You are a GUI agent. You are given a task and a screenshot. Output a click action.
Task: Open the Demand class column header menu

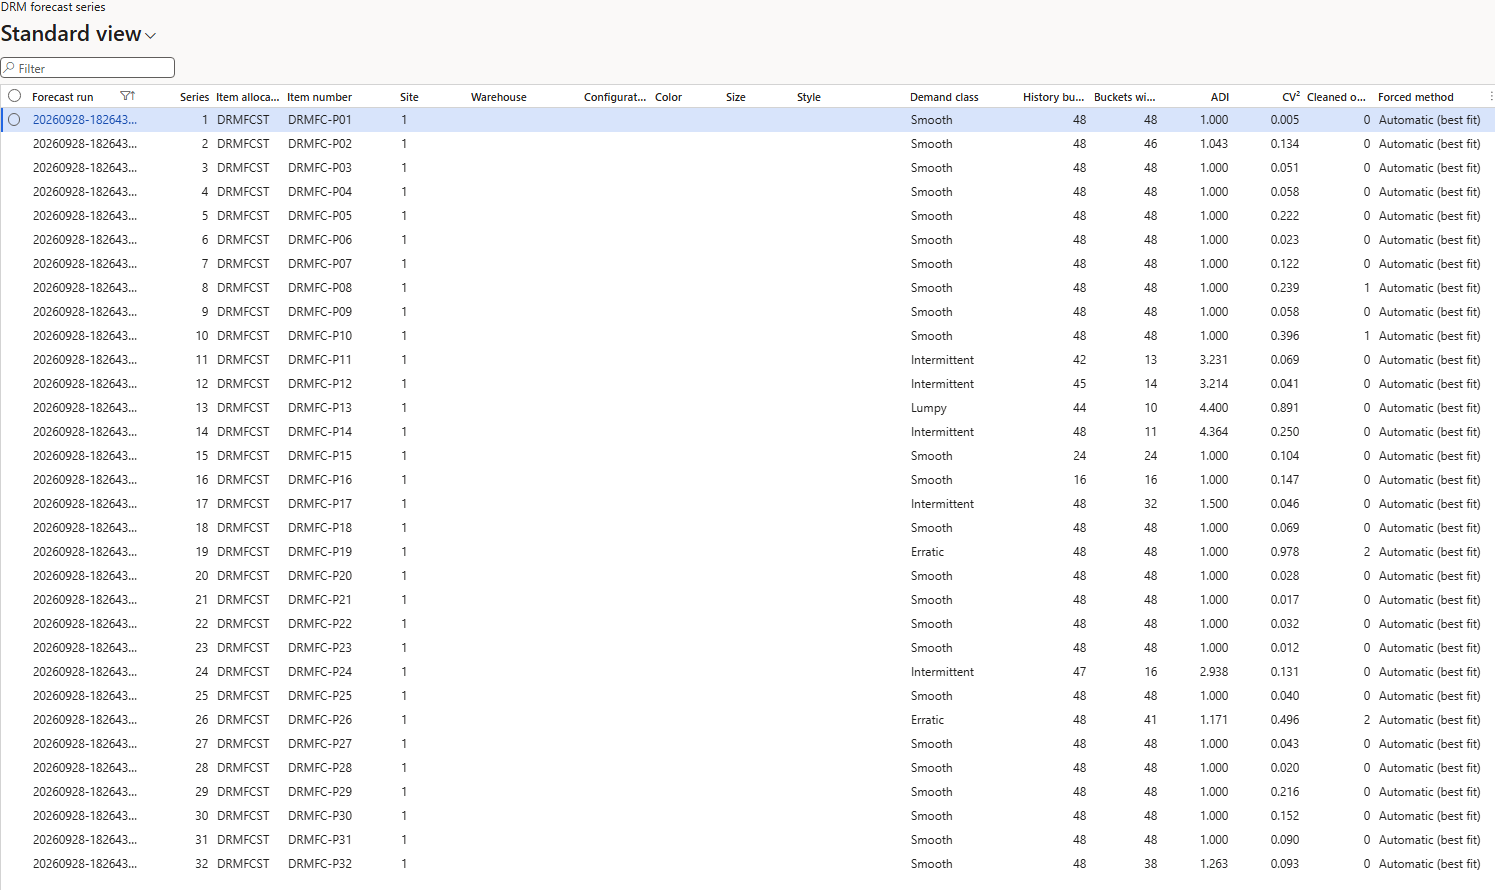tap(944, 97)
